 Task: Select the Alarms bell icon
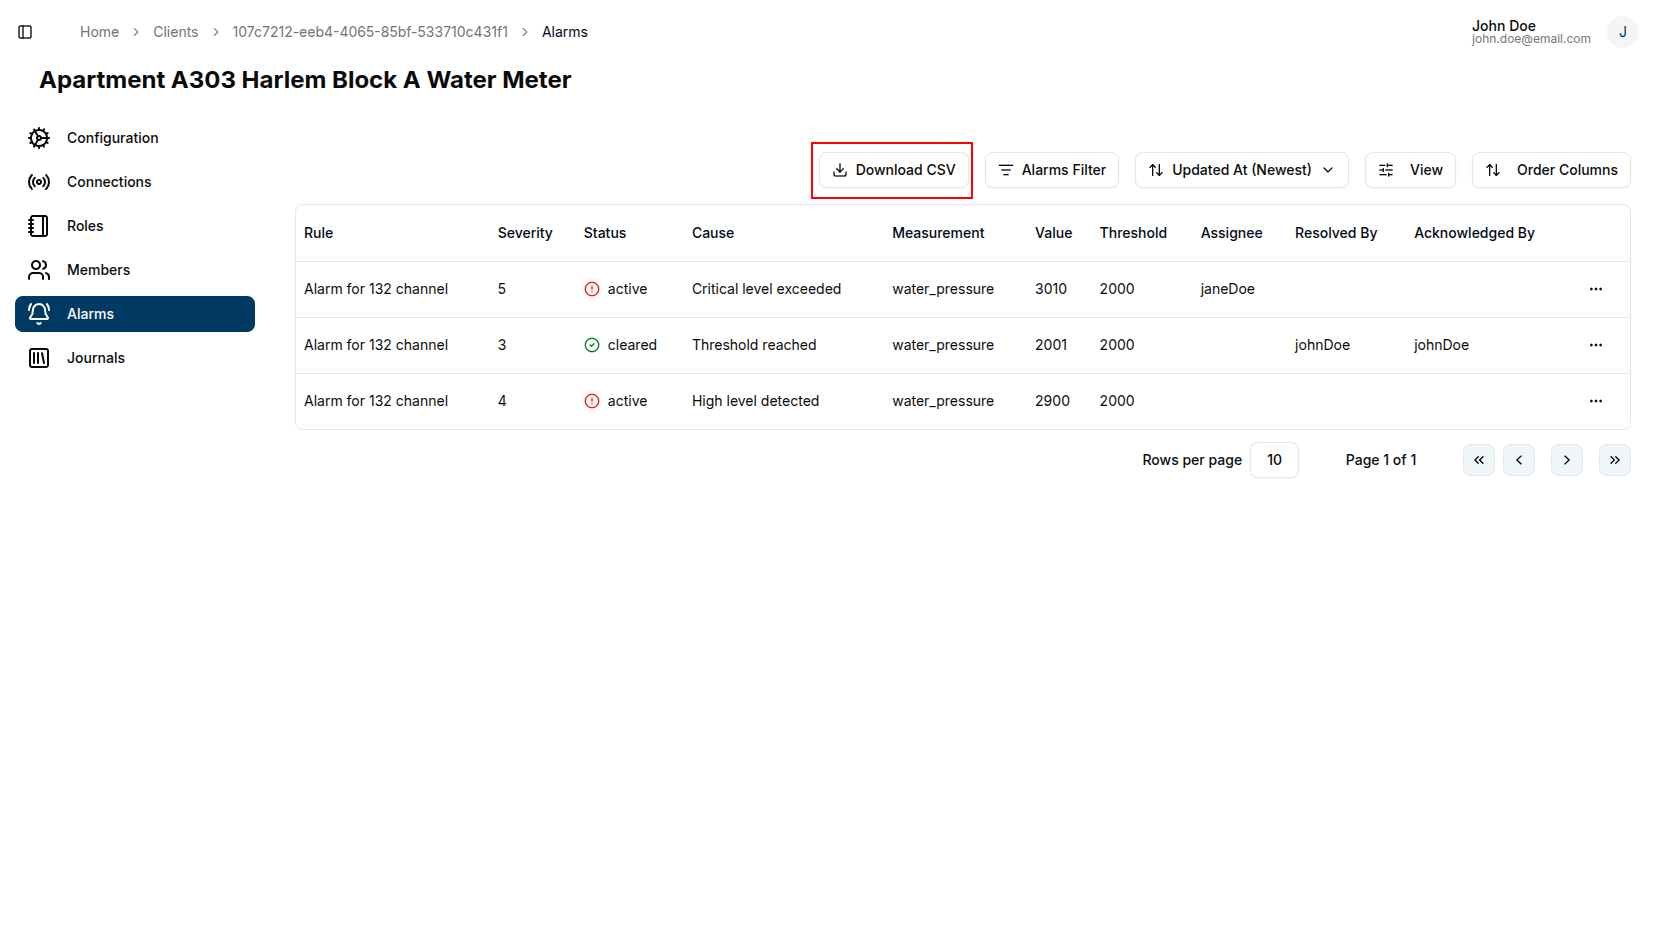click(x=38, y=313)
